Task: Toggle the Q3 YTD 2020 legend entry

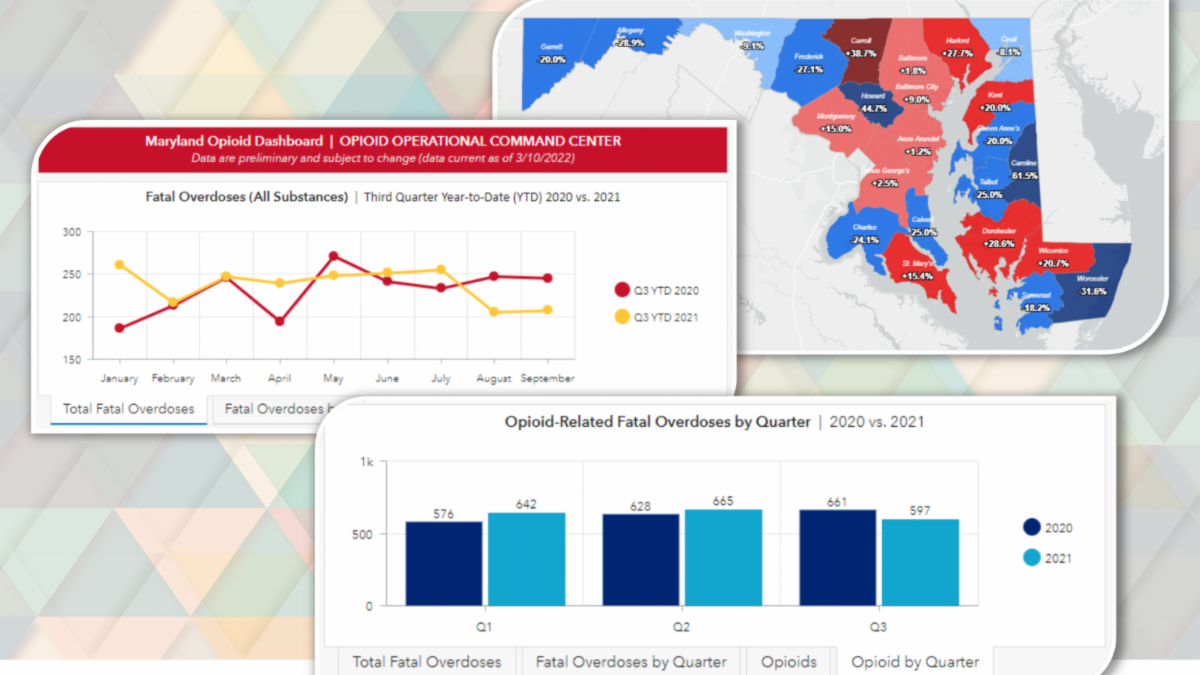Action: tap(656, 290)
